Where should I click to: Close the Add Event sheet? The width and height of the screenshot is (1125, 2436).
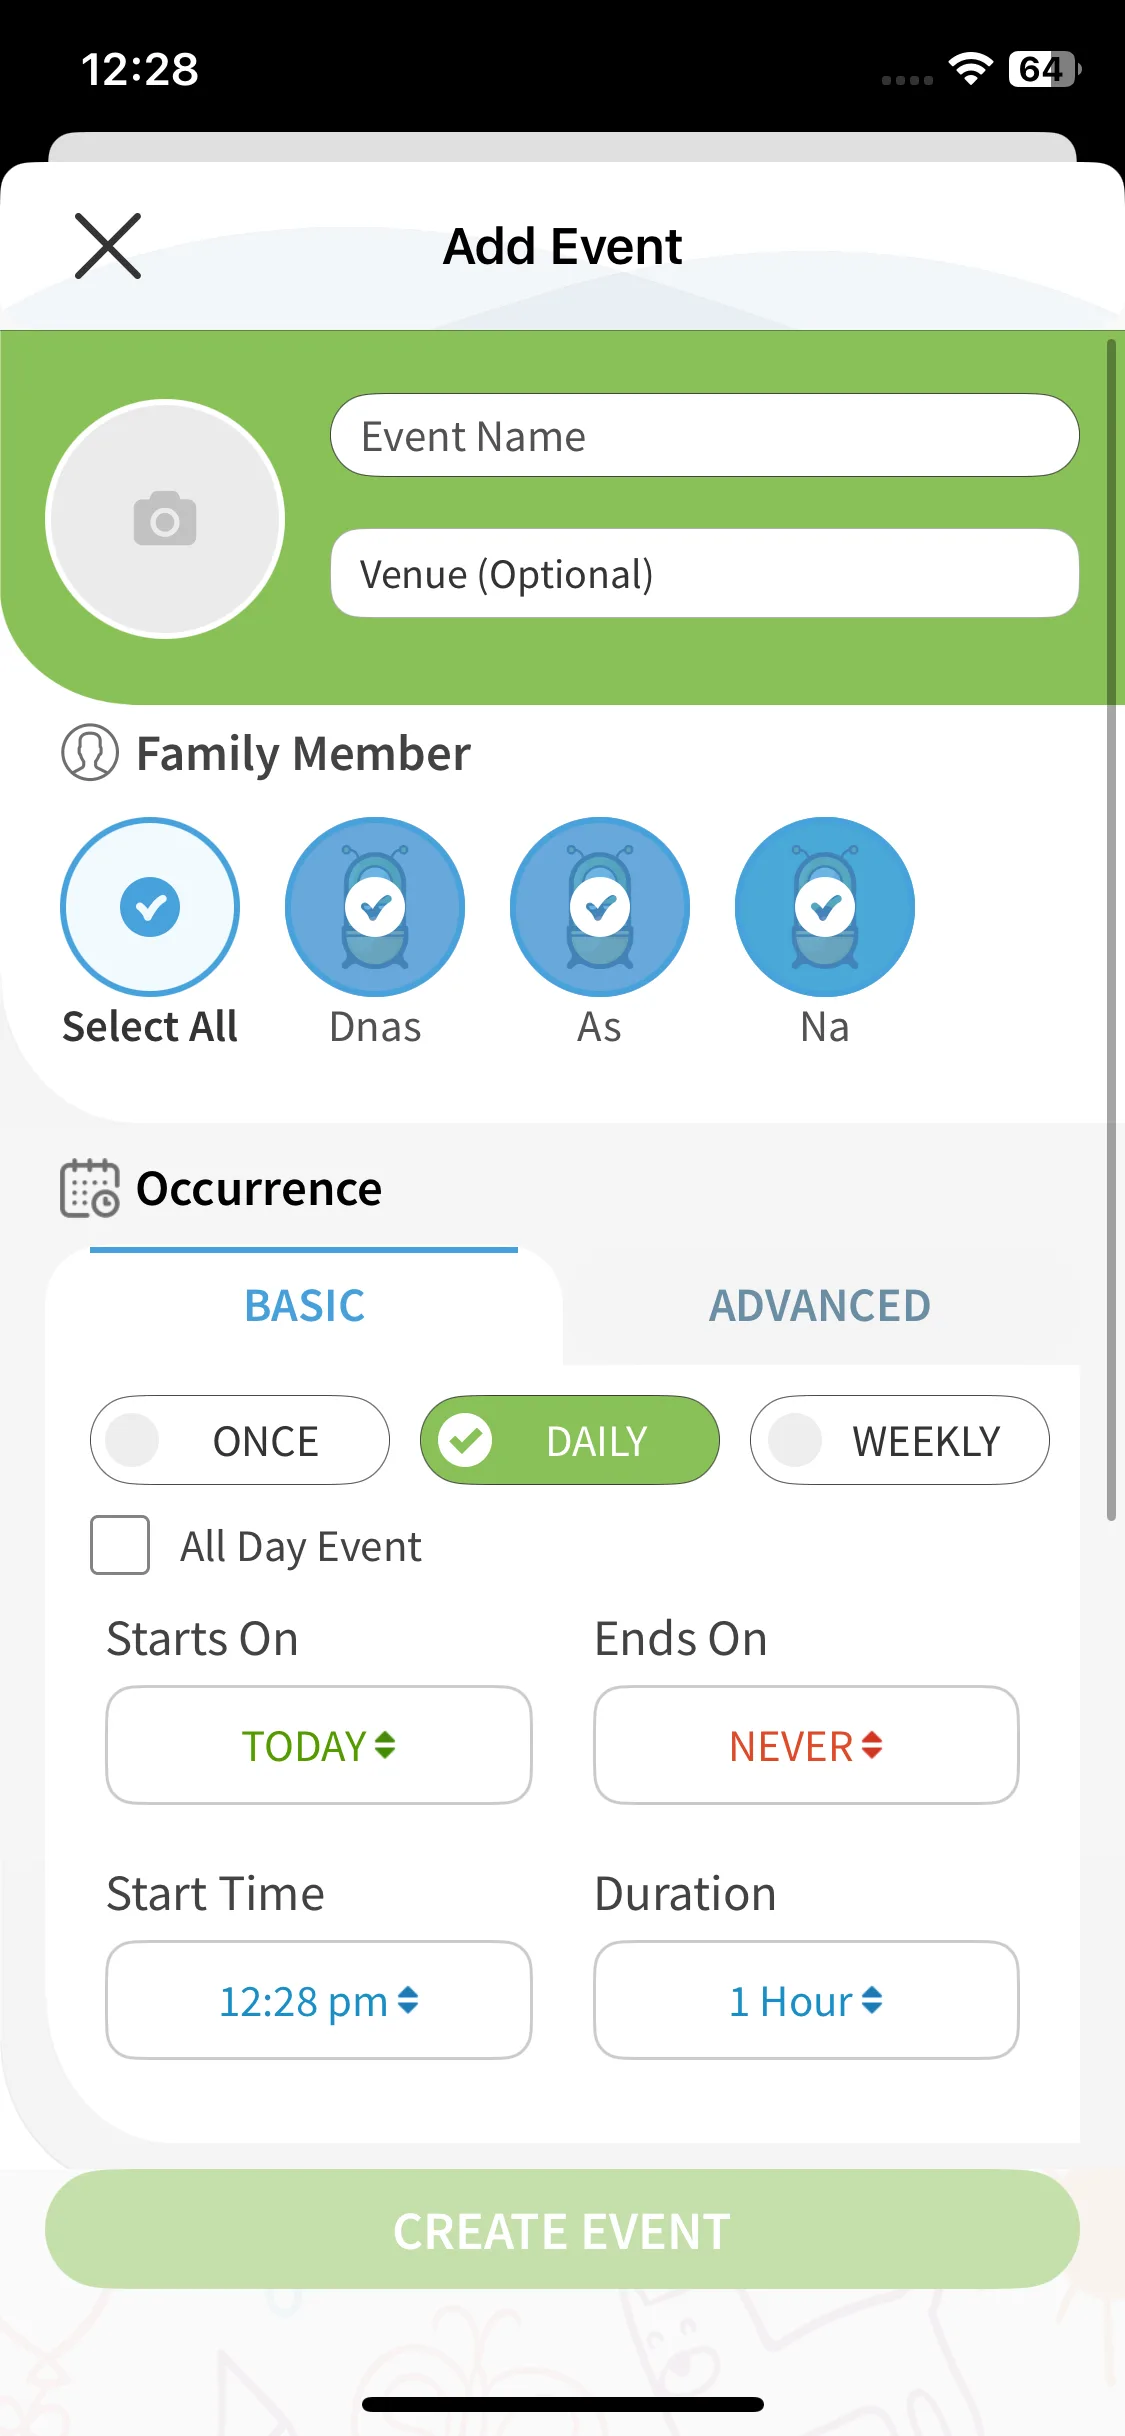tap(108, 246)
